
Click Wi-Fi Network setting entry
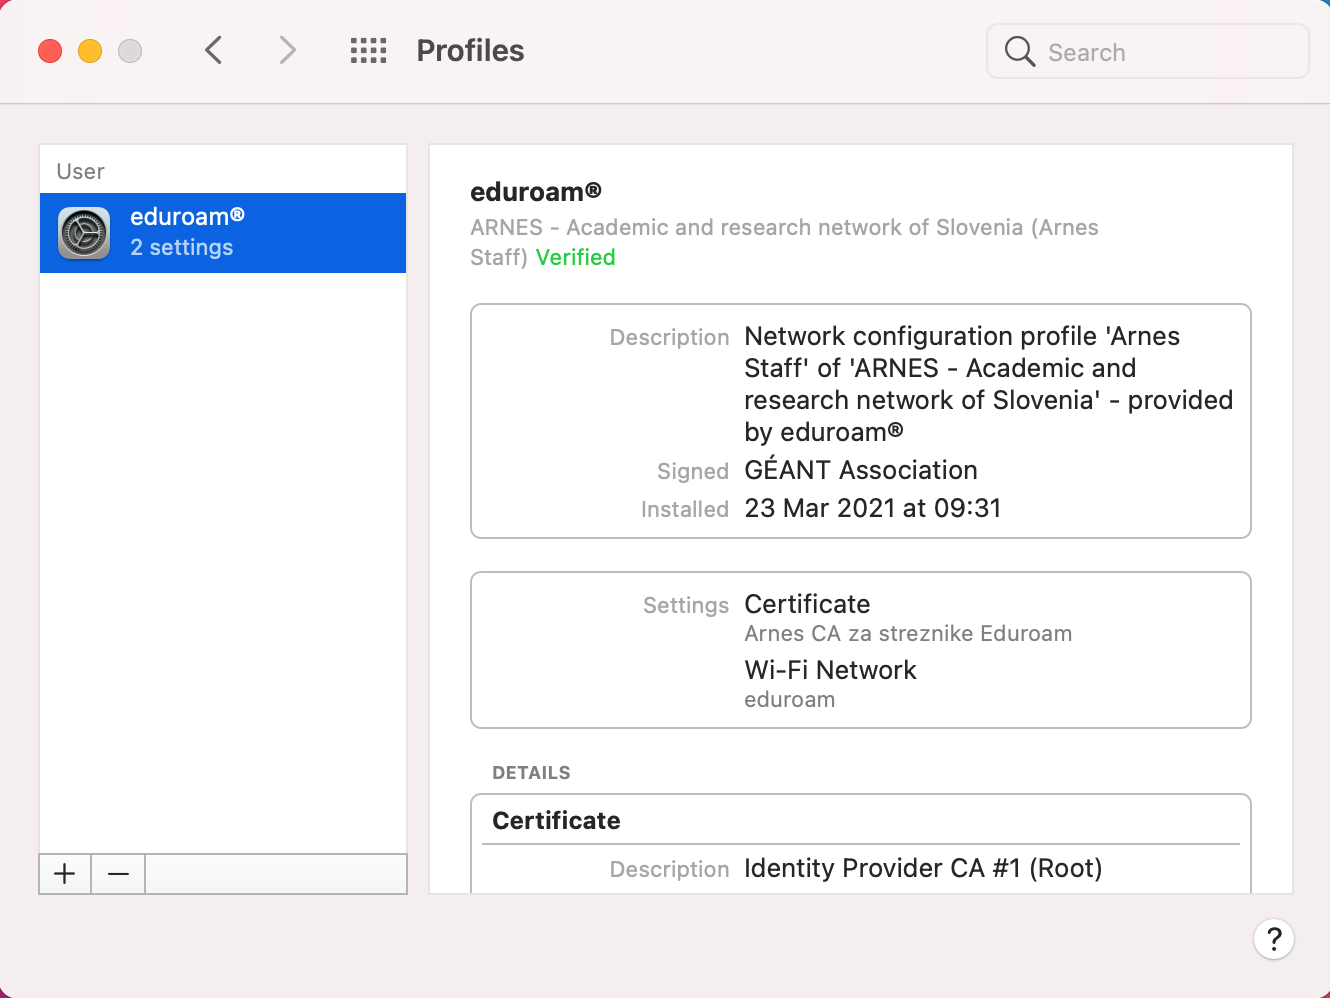(x=830, y=670)
